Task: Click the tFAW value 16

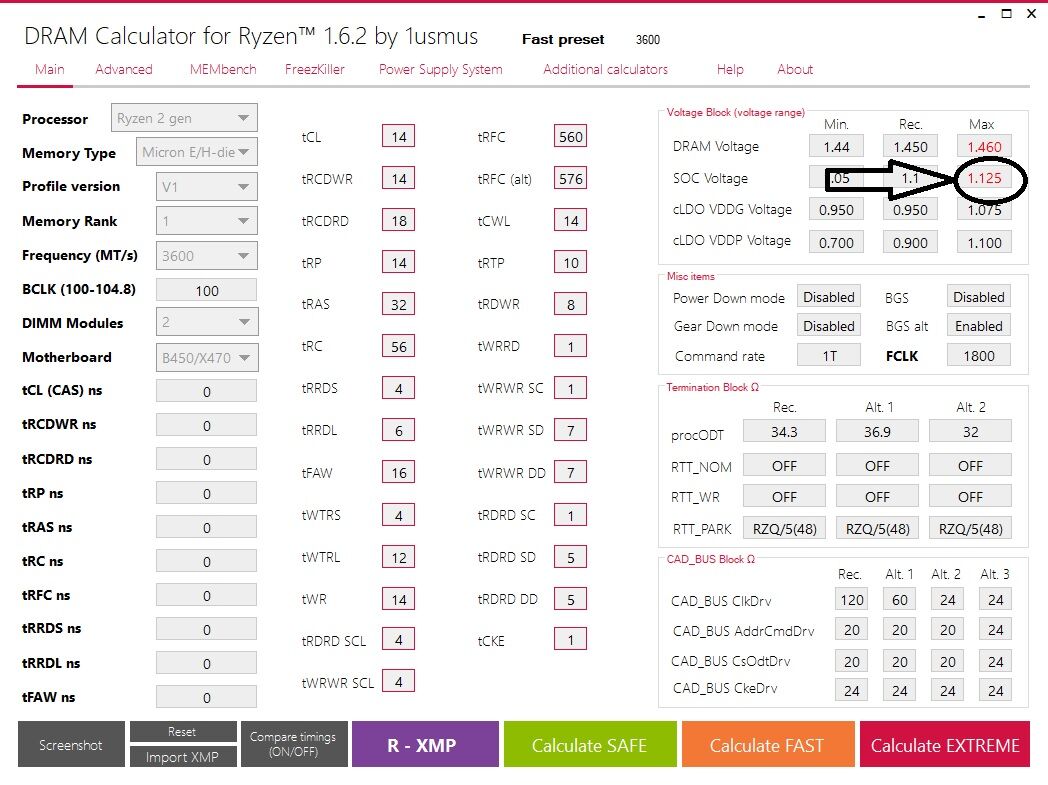Action: 398,472
